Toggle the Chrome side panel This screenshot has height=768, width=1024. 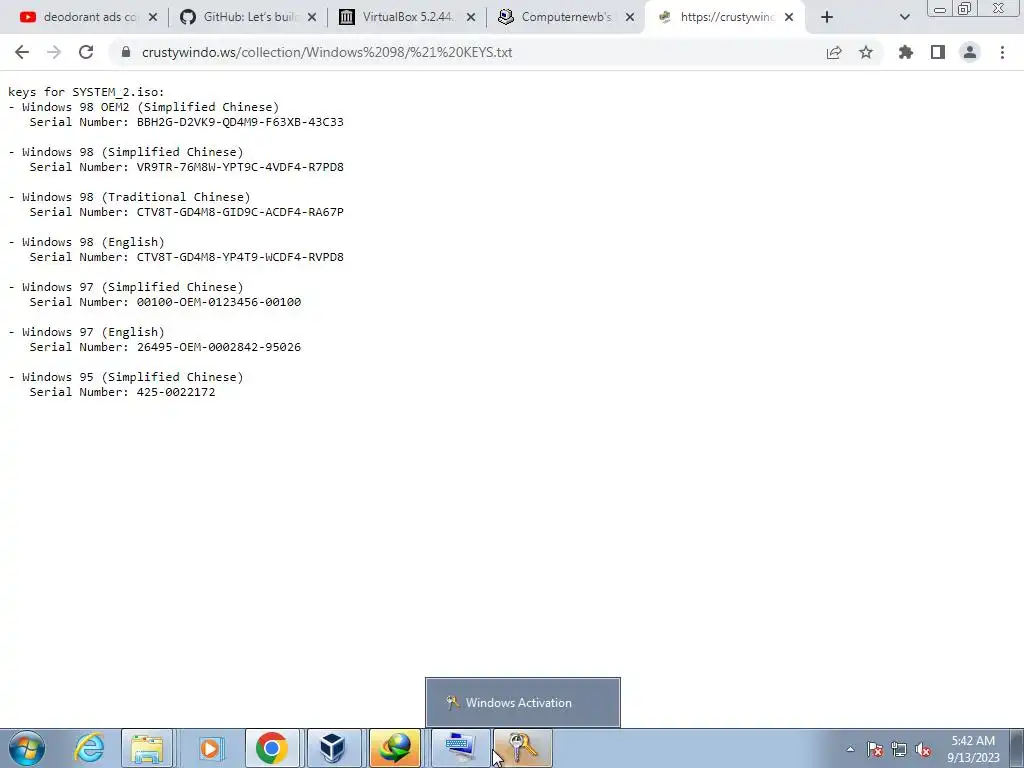938,52
